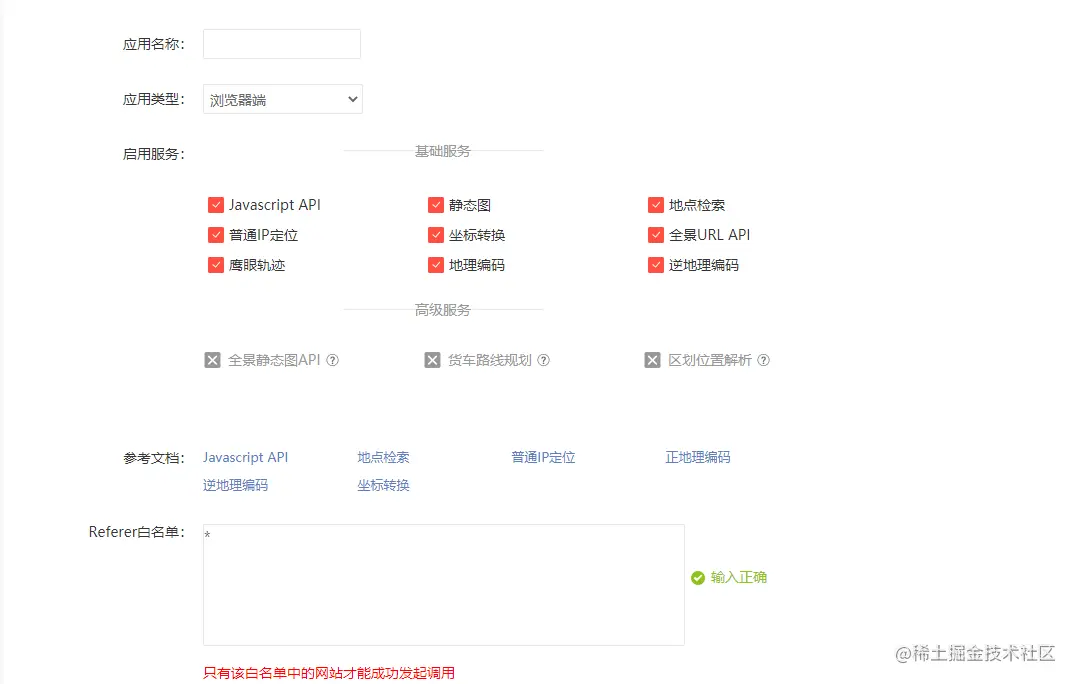The image size is (1076, 684).
Task: Uncheck the 逆地理编码 service
Action: 656,264
